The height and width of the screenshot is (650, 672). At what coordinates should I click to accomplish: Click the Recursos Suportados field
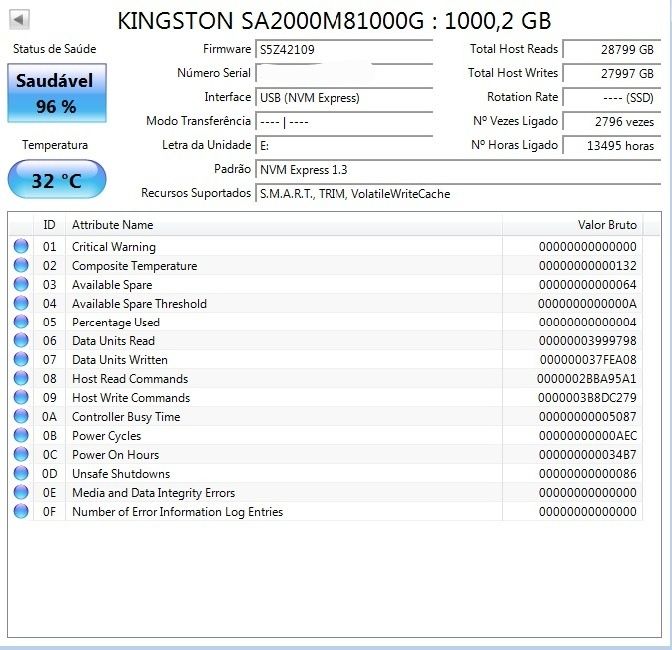click(x=458, y=194)
